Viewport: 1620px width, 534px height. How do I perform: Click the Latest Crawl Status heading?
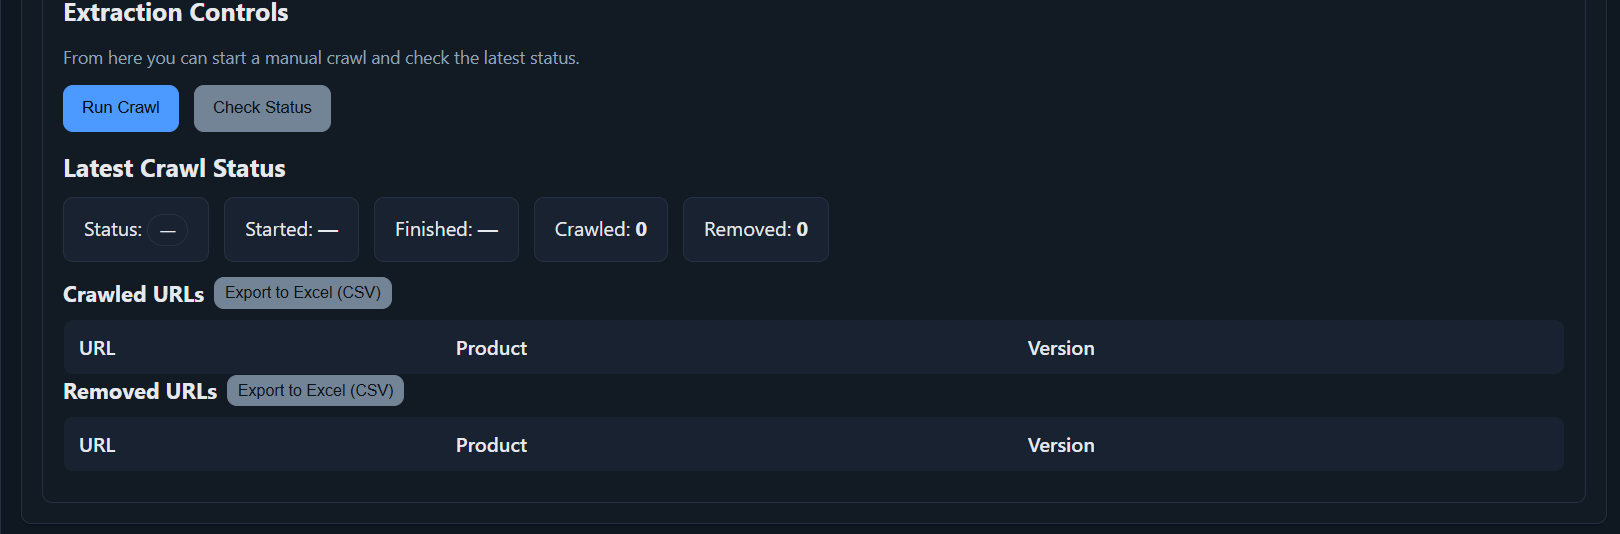pyautogui.click(x=174, y=169)
